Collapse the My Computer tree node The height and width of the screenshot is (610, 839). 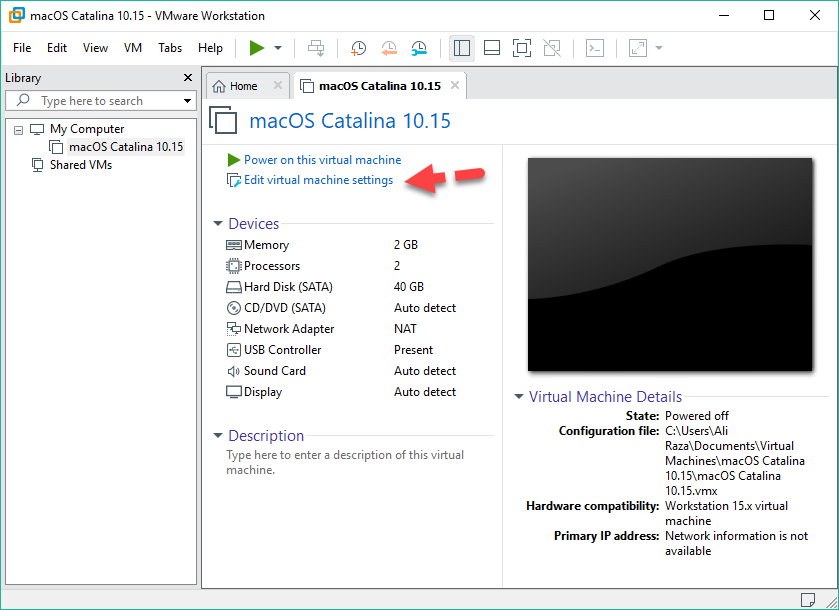(x=18, y=130)
